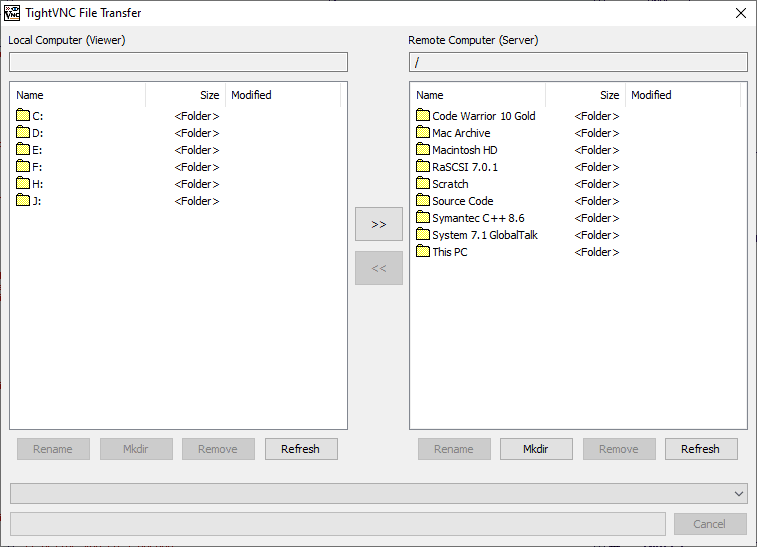Click the Cancel button
Image resolution: width=757 pixels, height=547 pixels.
(710, 524)
